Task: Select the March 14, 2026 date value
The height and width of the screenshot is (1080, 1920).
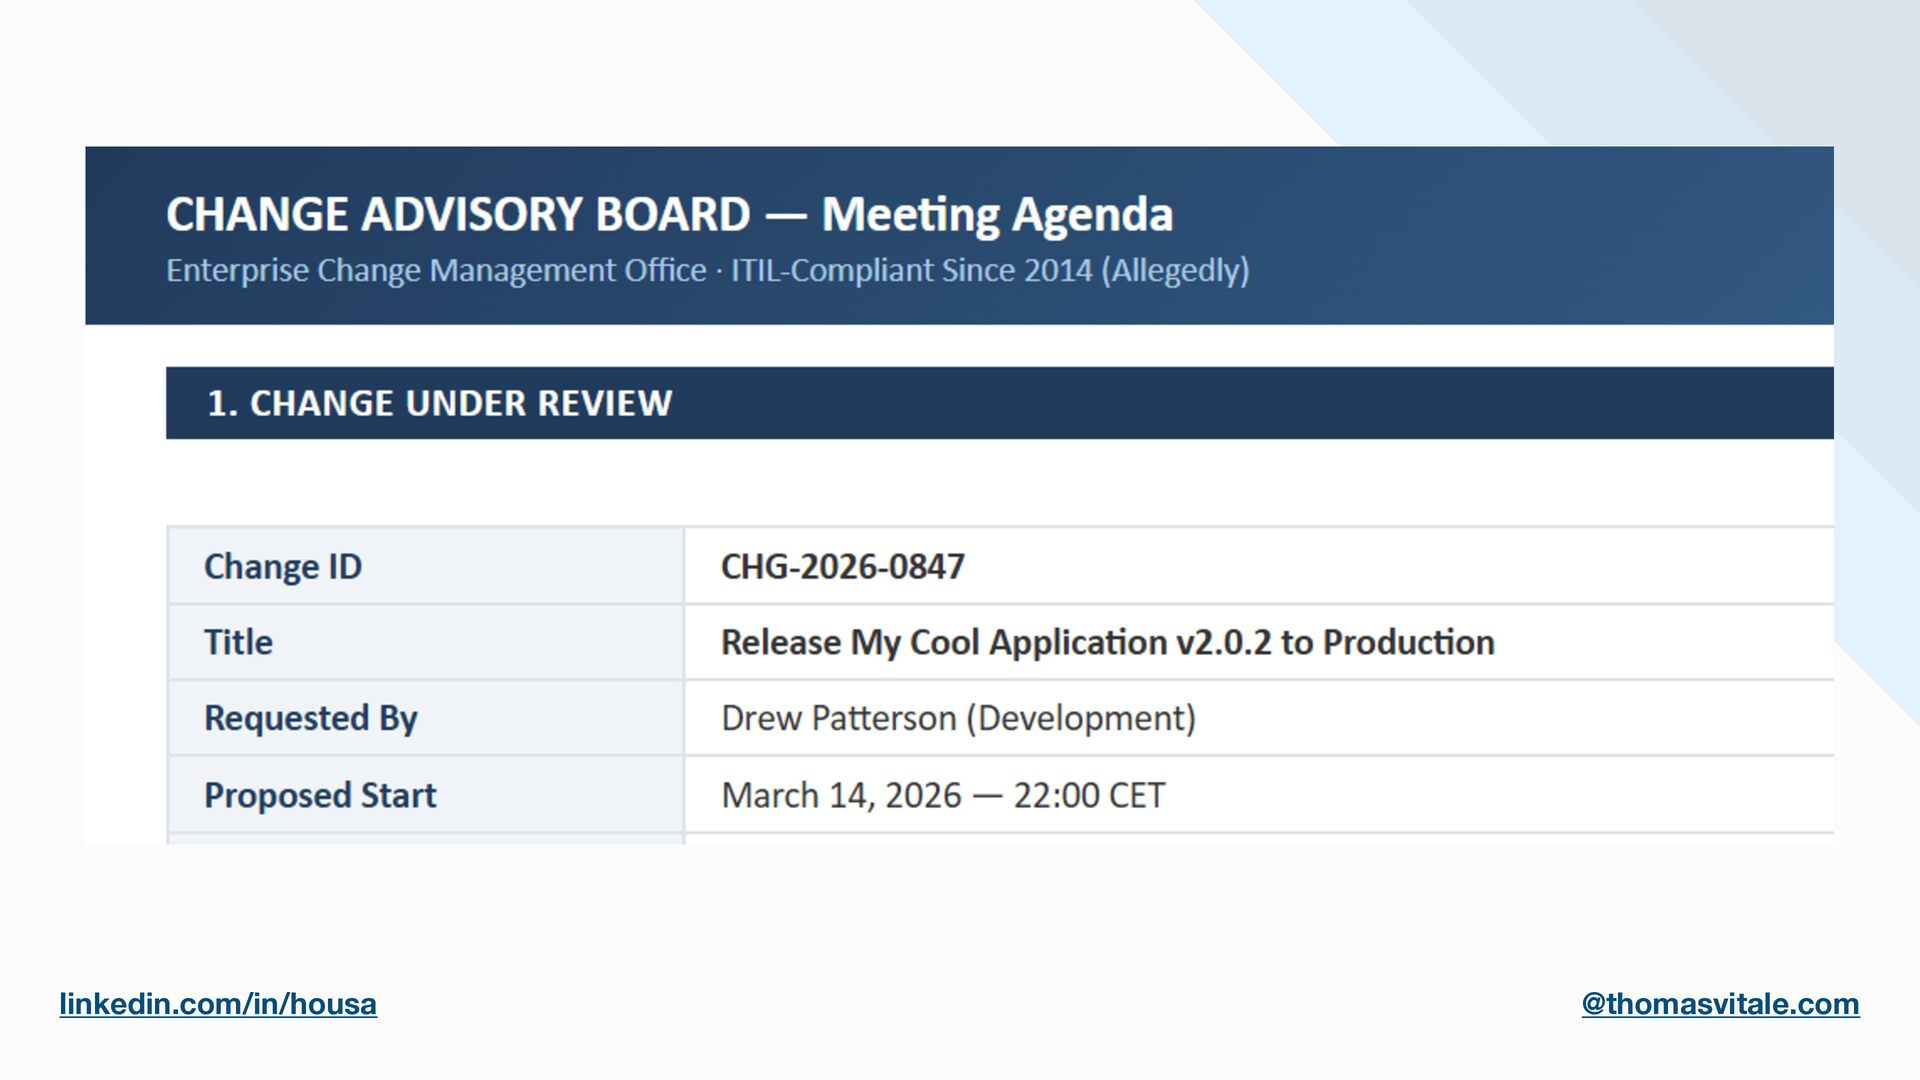Action: tap(840, 795)
